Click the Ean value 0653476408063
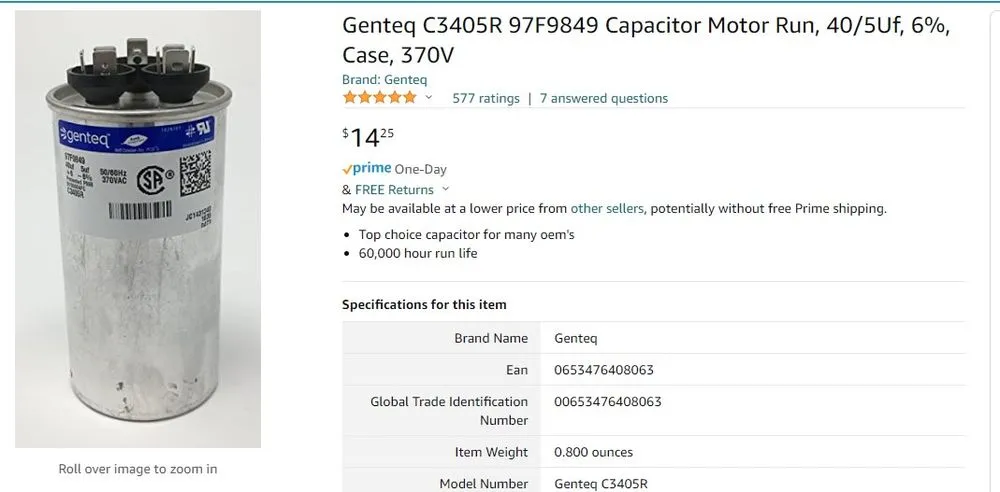Viewport: 1000px width, 492px height. [x=604, y=370]
